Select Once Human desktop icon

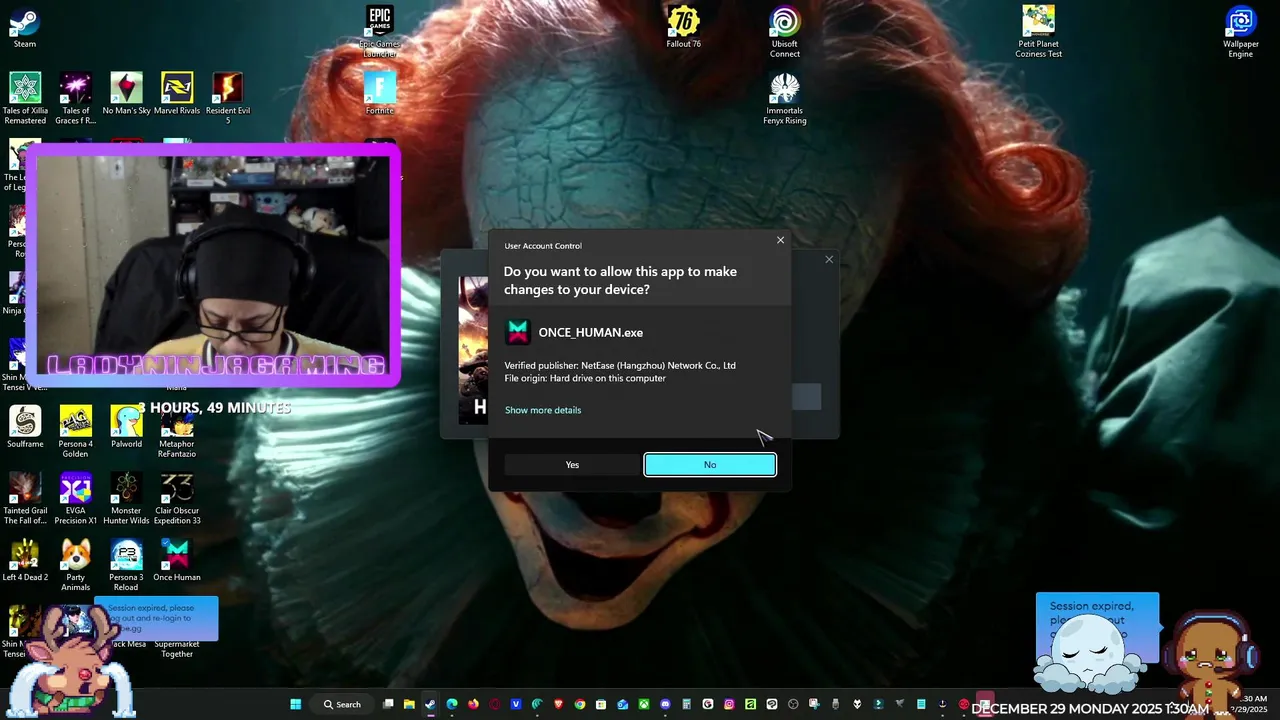click(x=177, y=560)
